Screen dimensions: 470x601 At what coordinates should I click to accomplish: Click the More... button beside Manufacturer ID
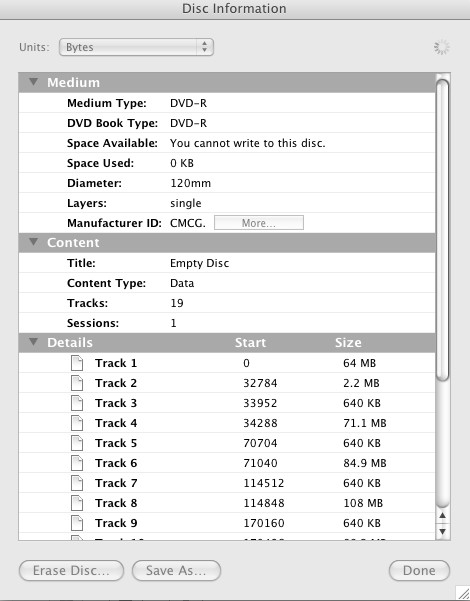coord(259,223)
